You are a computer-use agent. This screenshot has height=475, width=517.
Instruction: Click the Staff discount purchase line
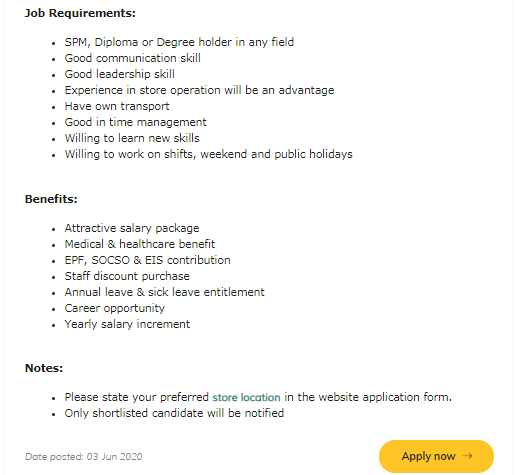pos(127,276)
